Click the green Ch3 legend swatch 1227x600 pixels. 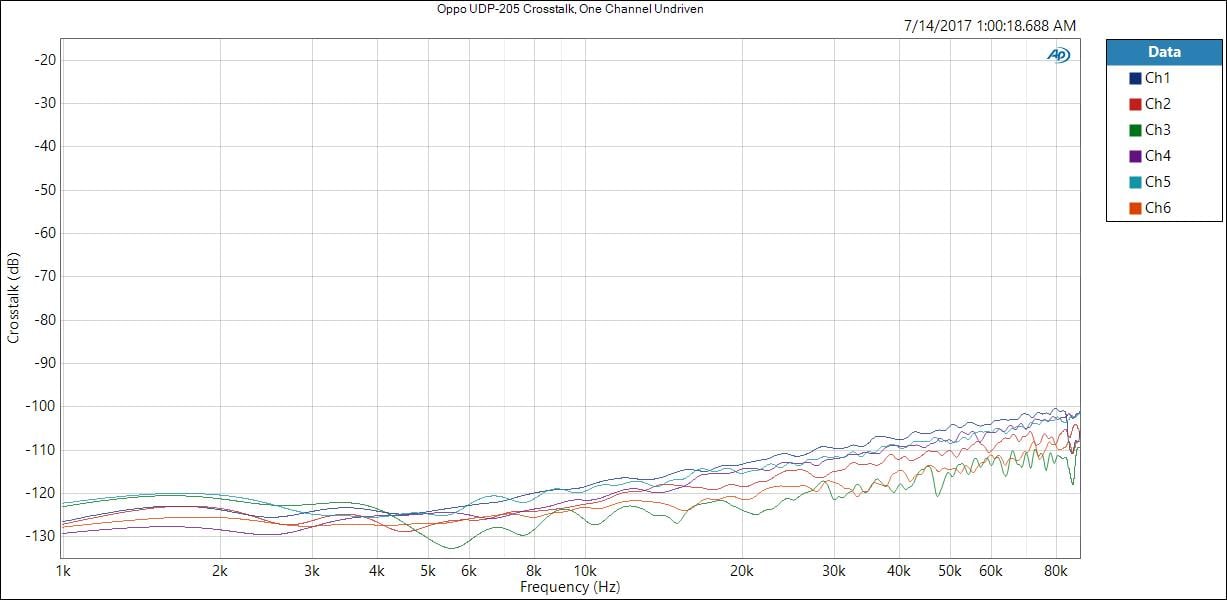(1135, 130)
